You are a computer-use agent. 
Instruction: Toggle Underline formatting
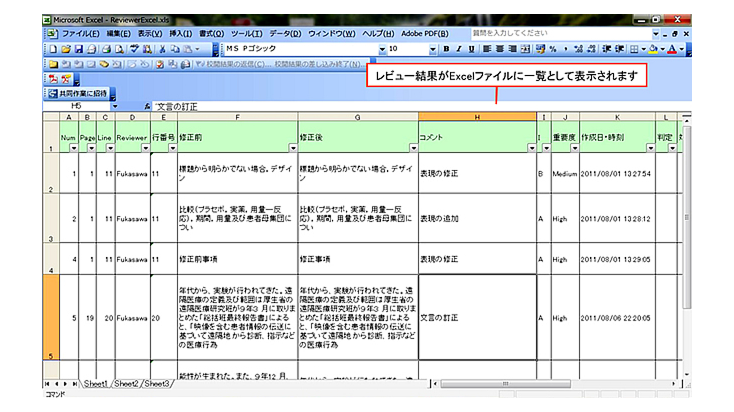click(x=470, y=48)
